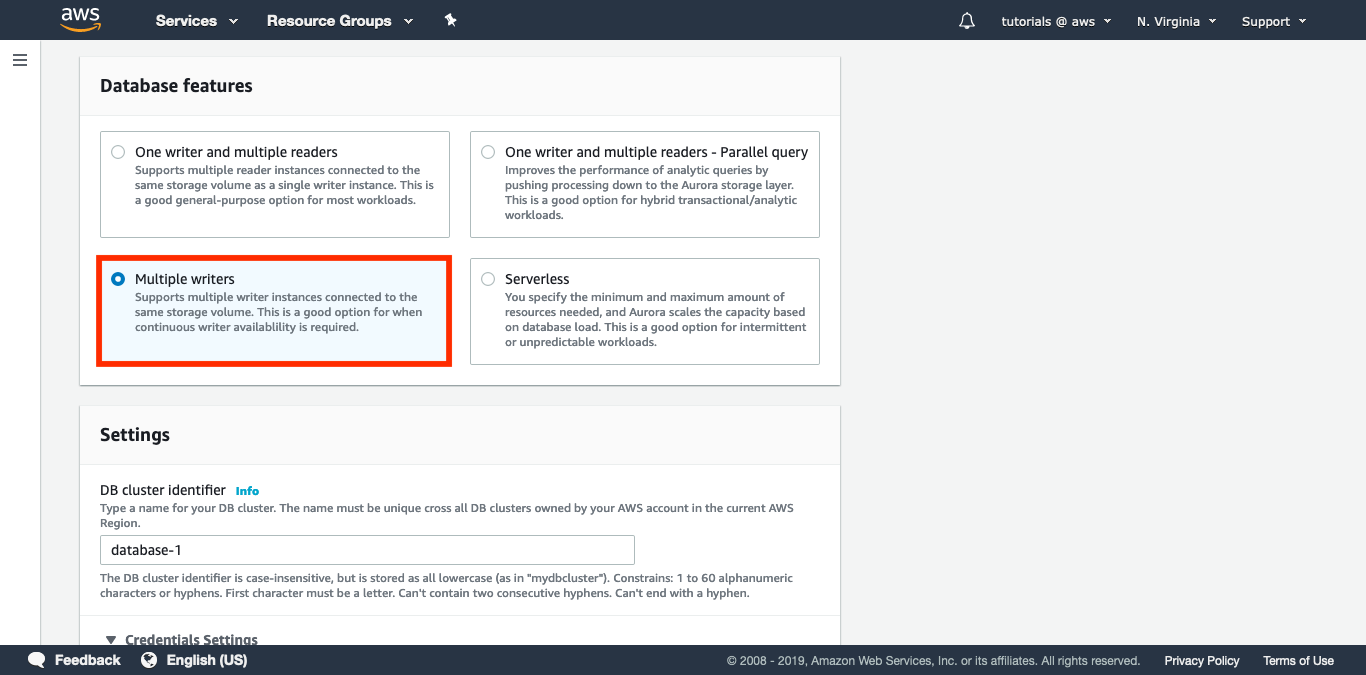Open the sidebar hamburger menu
The width and height of the screenshot is (1366, 675).
19,60
